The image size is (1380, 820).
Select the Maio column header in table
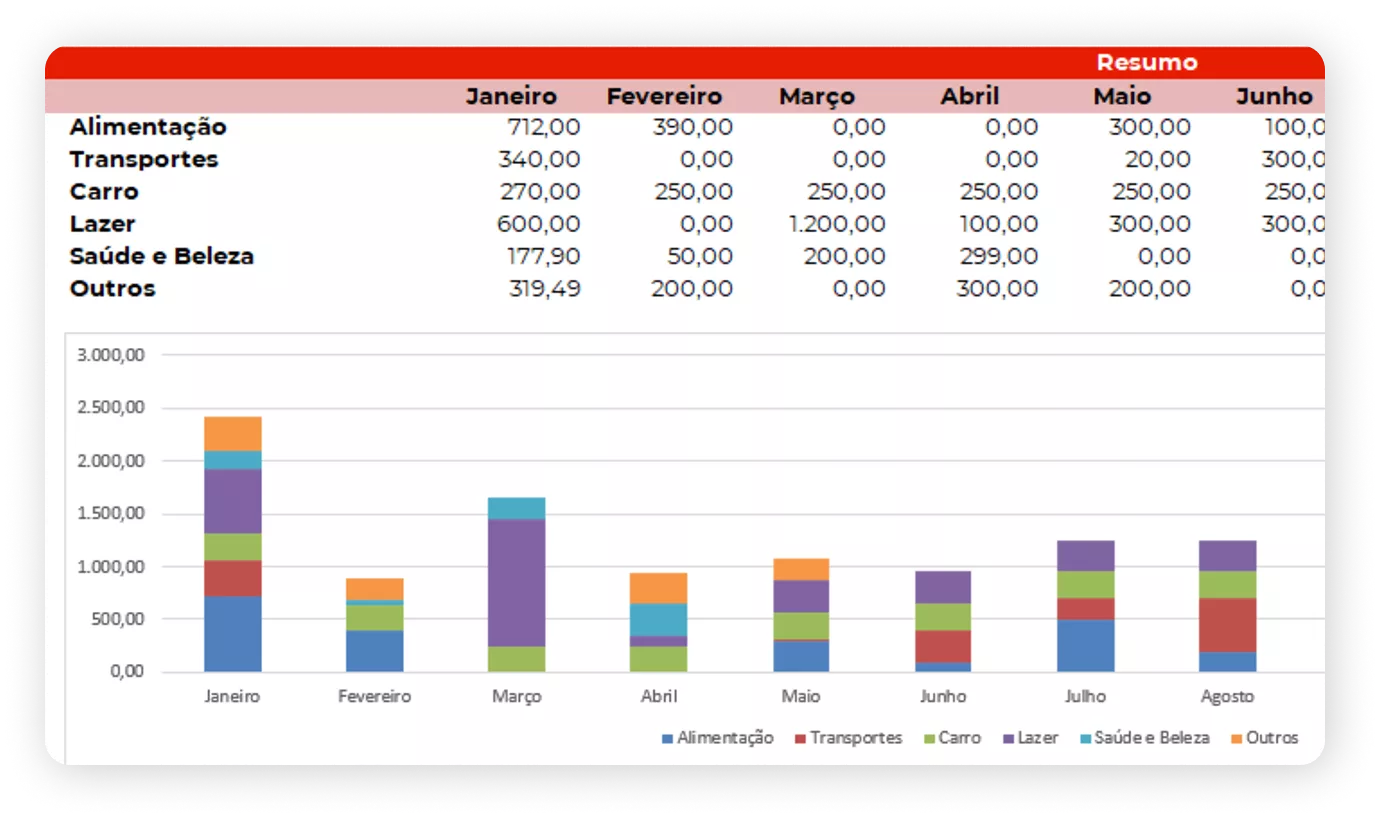coord(1121,96)
